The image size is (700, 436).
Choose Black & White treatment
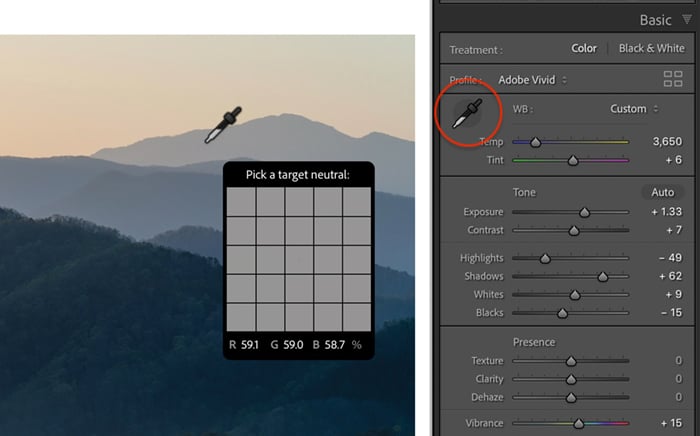pyautogui.click(x=651, y=48)
